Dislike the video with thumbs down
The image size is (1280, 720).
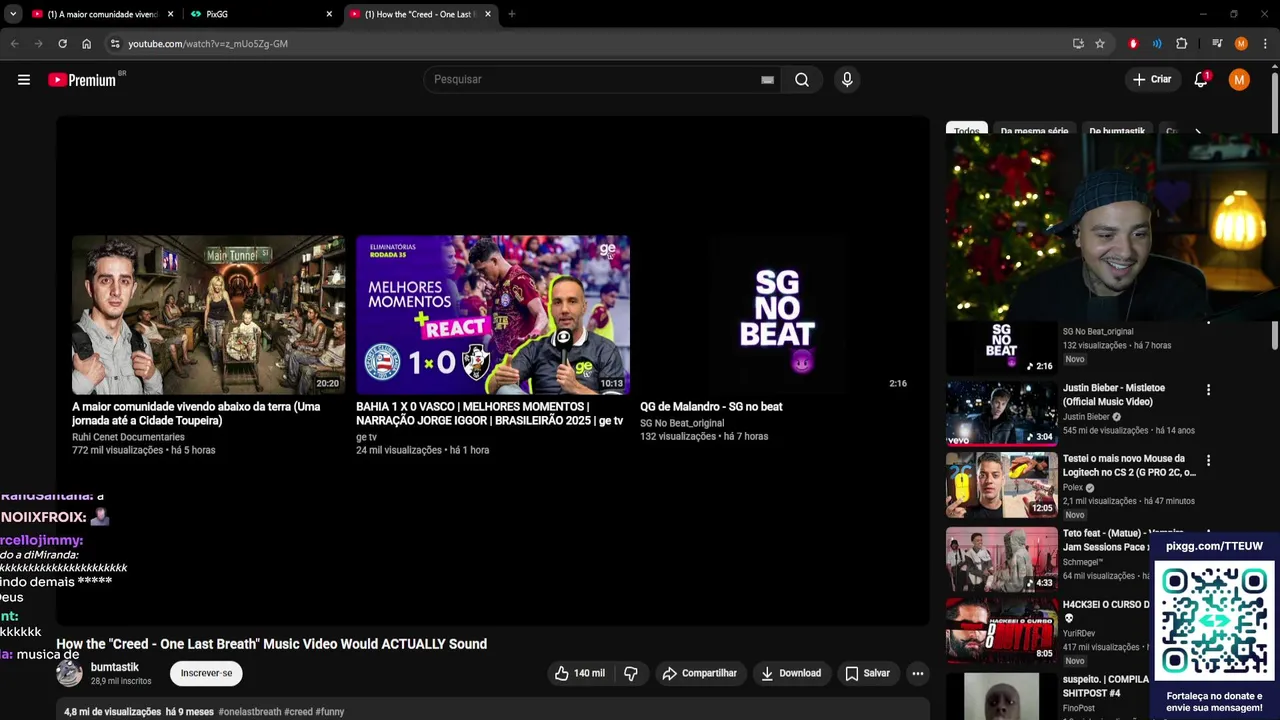click(631, 673)
